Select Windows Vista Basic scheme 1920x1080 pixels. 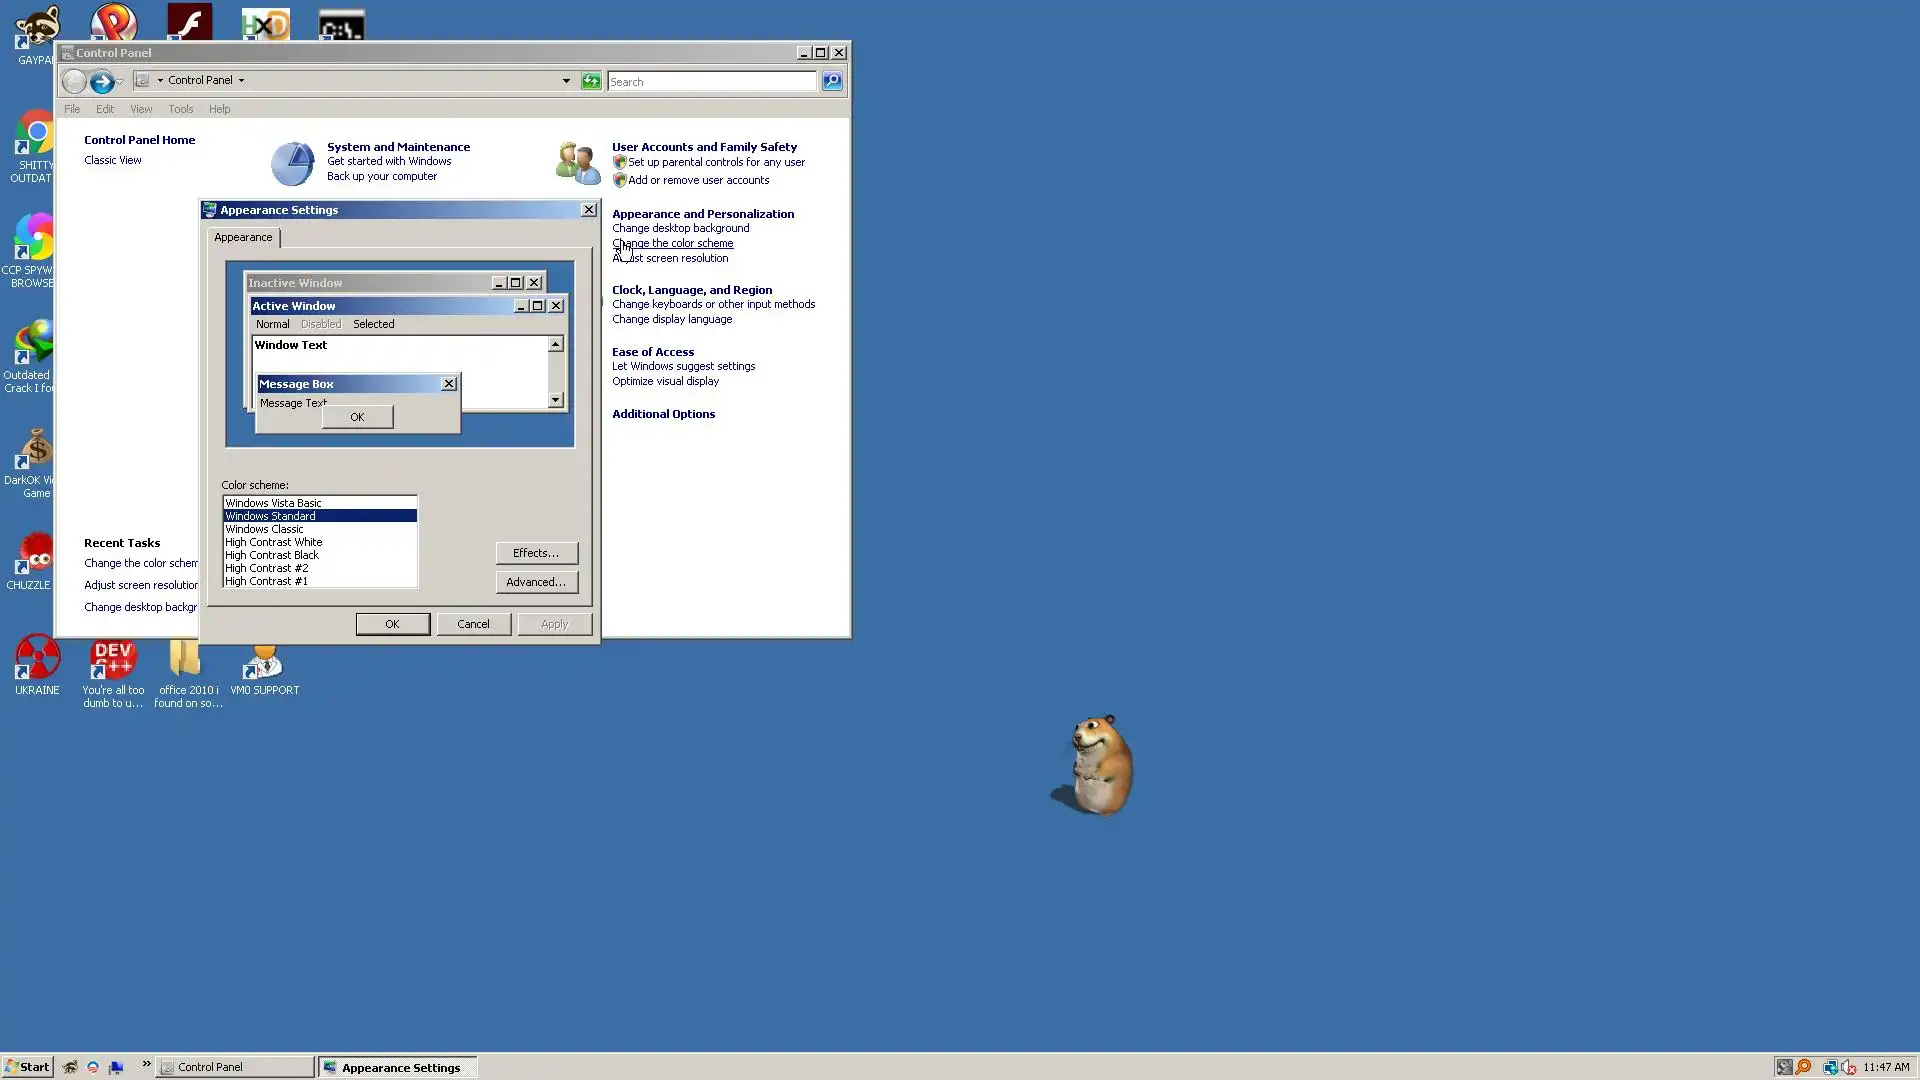(x=273, y=503)
